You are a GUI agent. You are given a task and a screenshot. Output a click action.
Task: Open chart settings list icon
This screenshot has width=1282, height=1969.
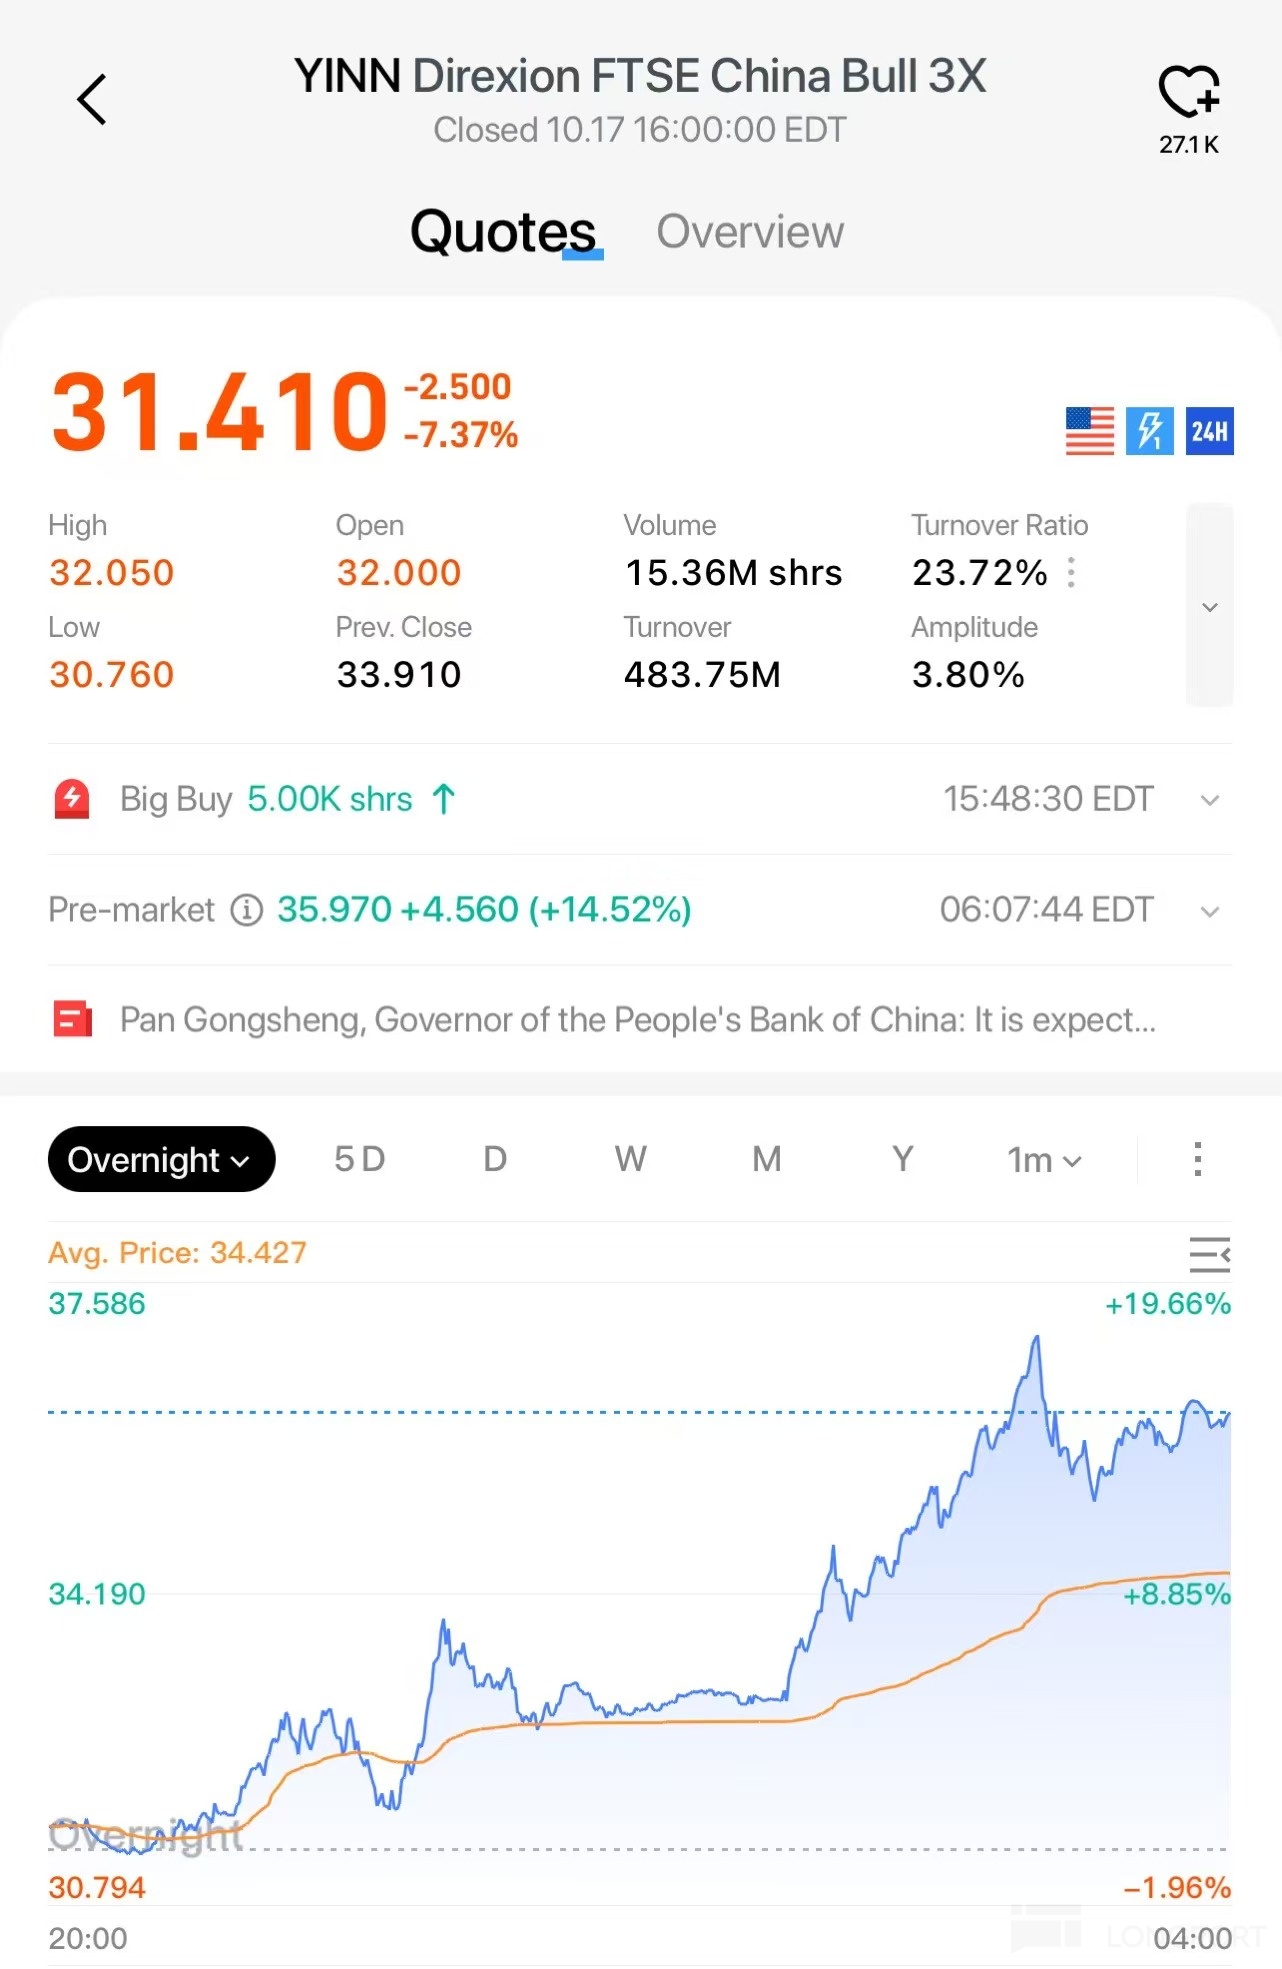(x=1209, y=1254)
